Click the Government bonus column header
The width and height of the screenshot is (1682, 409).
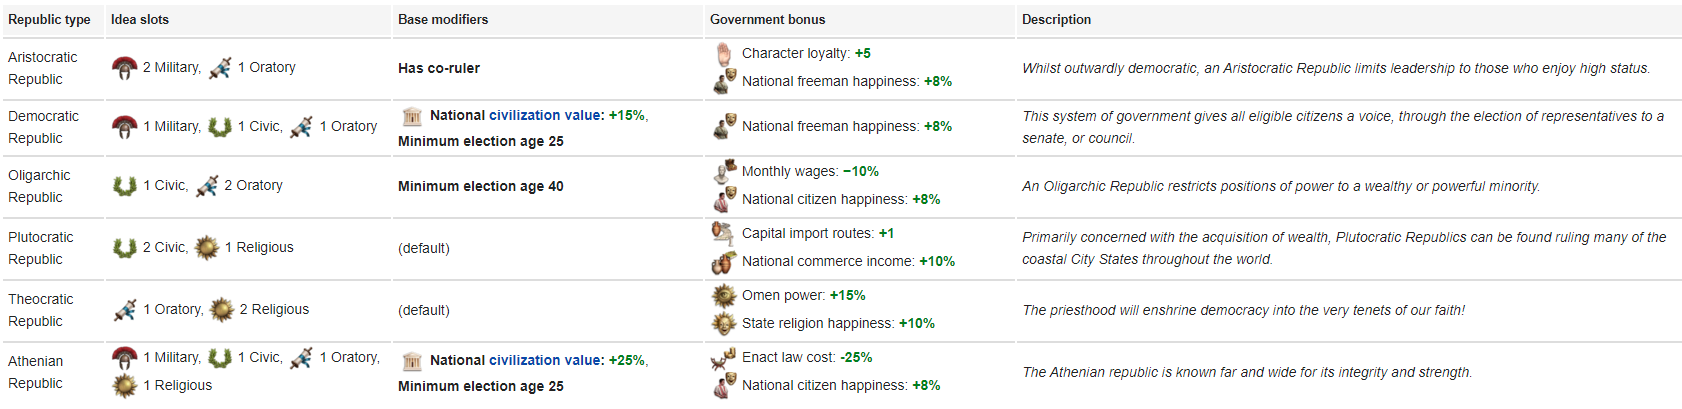tap(768, 20)
